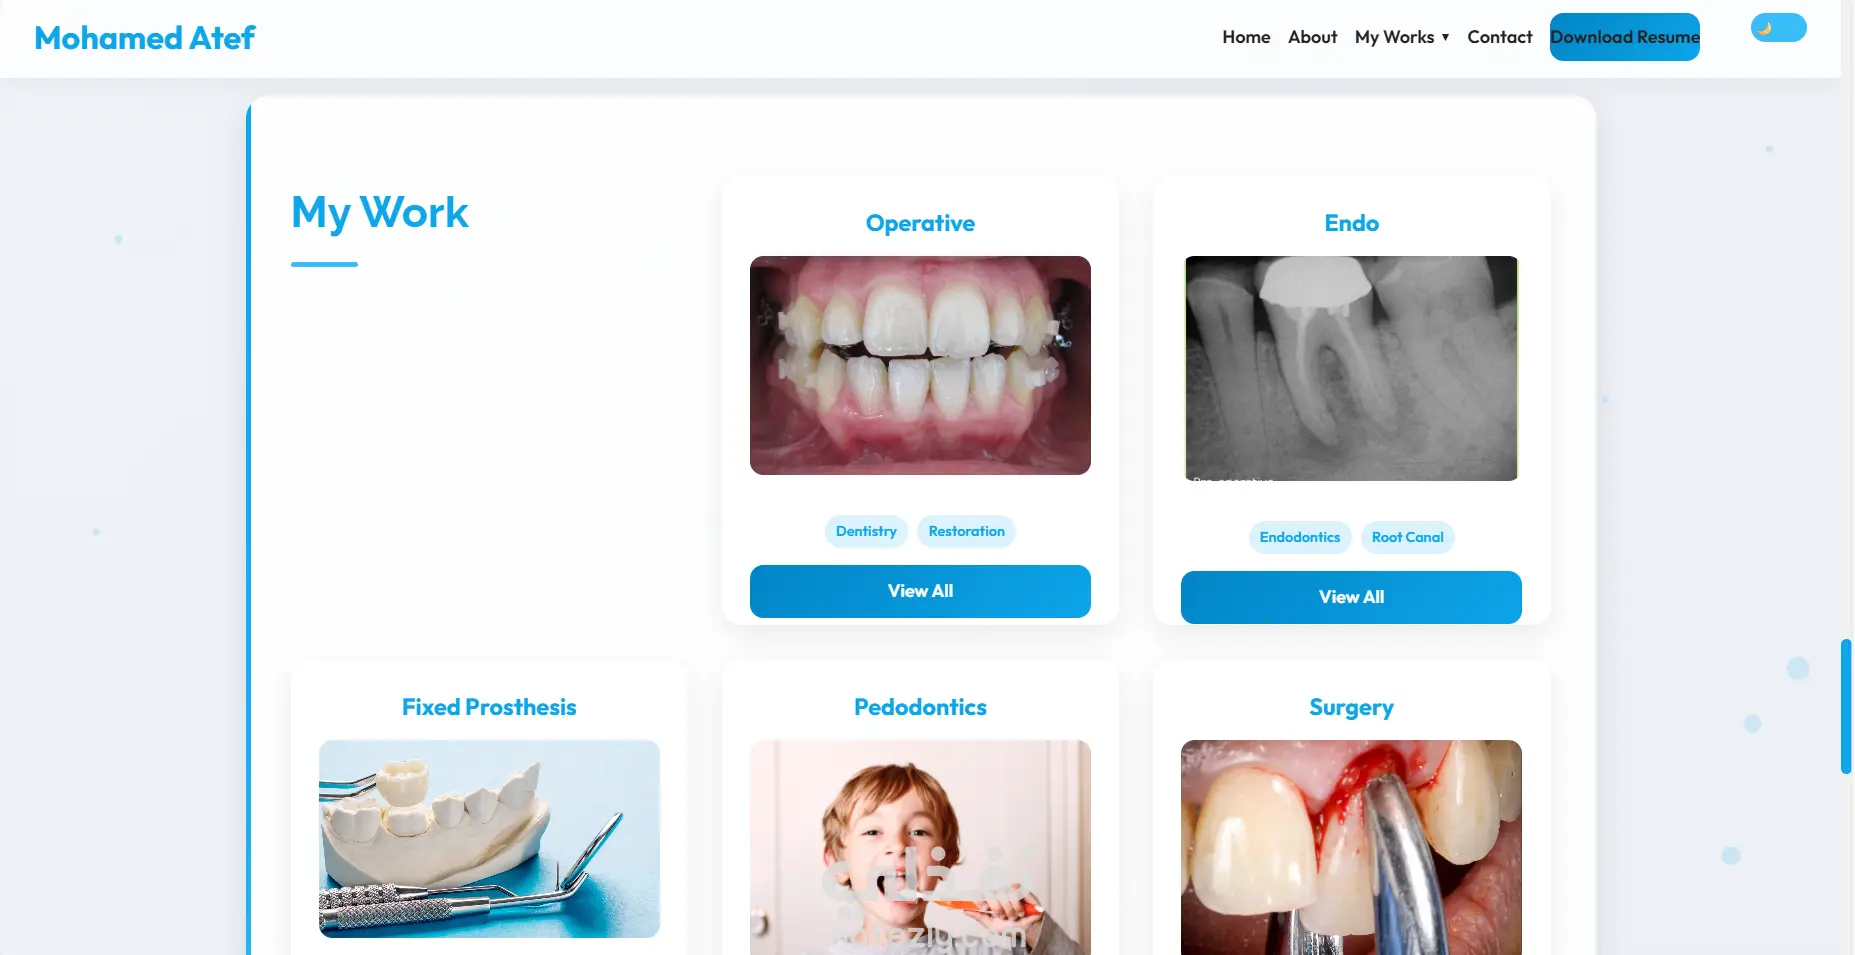Select the Dentistry tag chip
This screenshot has width=1855, height=955.
tap(866, 531)
